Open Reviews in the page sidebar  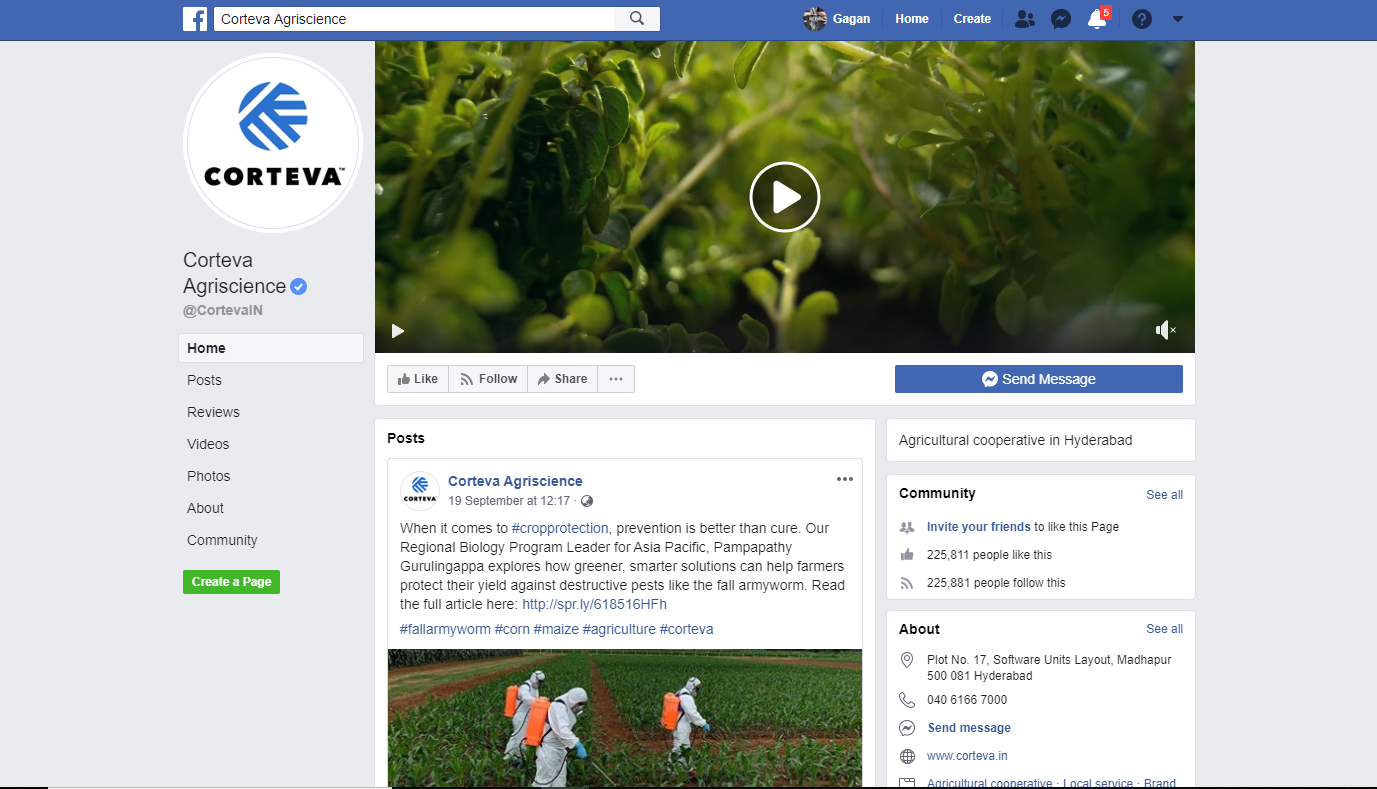click(213, 412)
